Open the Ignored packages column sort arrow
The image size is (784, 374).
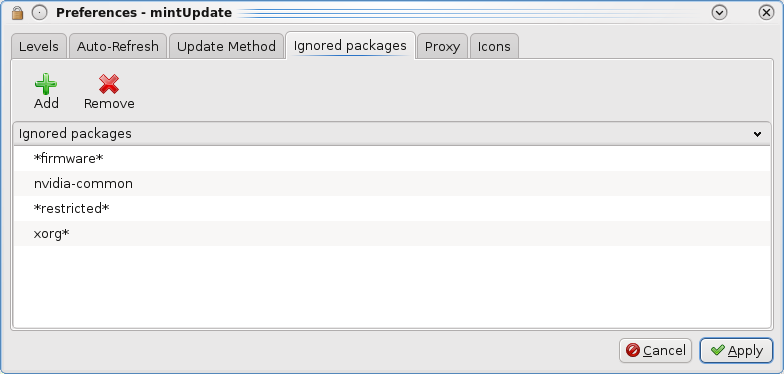coord(757,134)
